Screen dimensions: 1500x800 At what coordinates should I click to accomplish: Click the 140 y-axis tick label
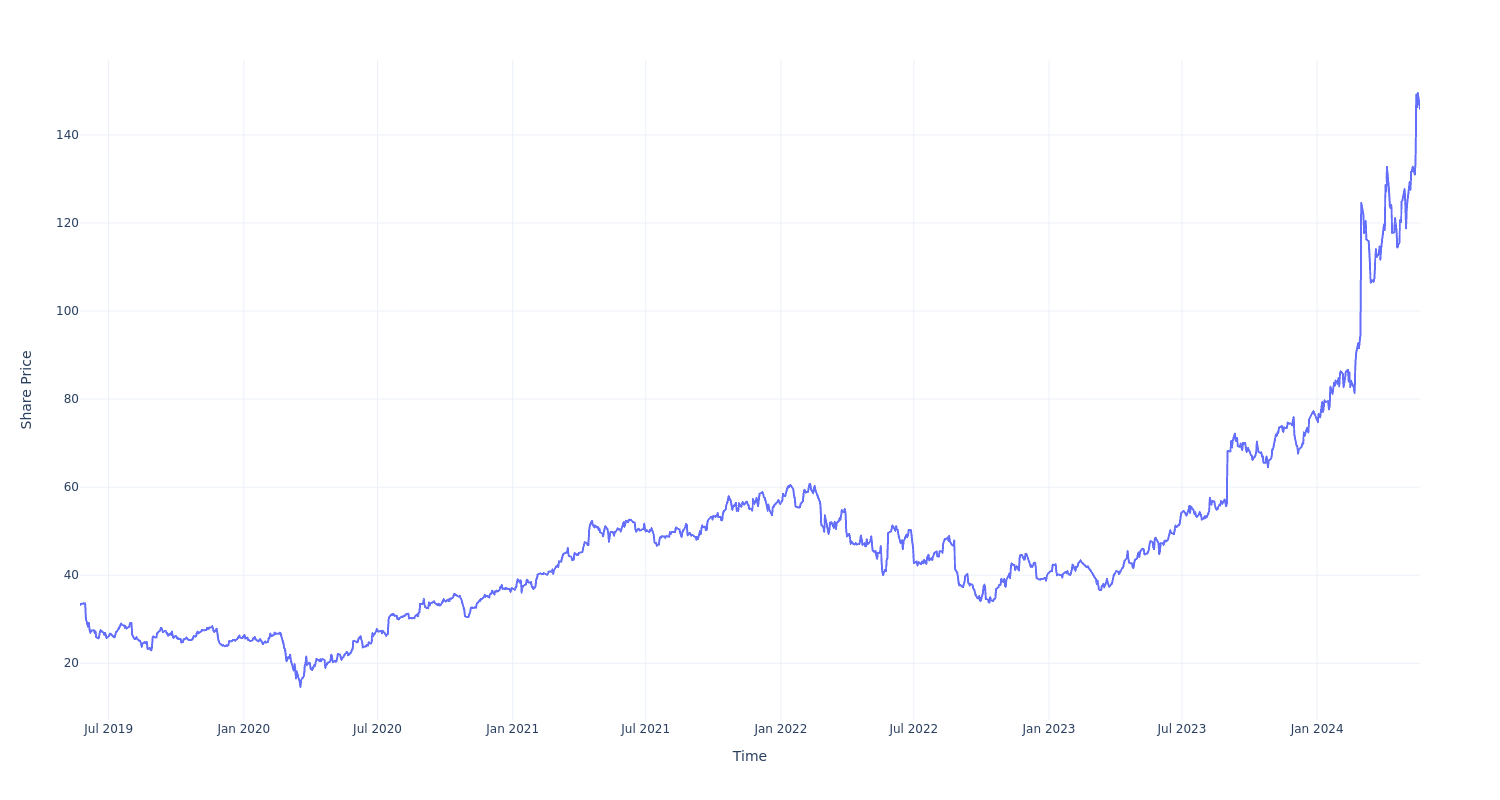[67, 135]
